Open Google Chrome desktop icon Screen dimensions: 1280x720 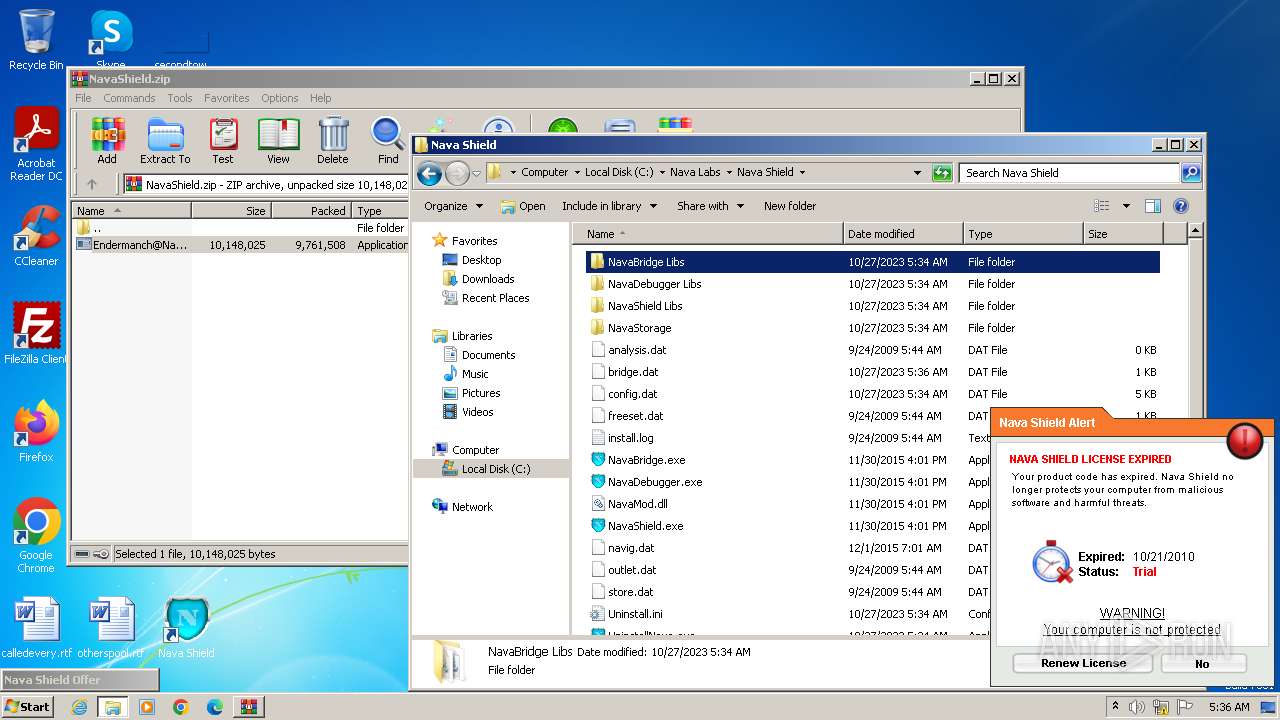36,535
